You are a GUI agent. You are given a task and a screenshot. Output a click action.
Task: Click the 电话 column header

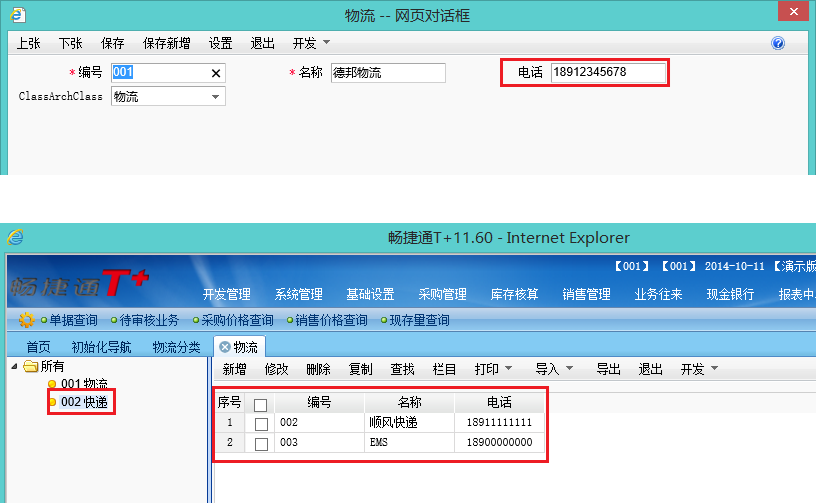coord(500,402)
